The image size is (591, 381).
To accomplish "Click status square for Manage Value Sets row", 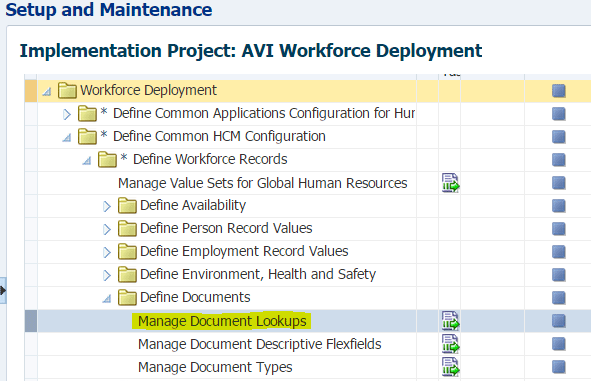I will click(x=559, y=183).
